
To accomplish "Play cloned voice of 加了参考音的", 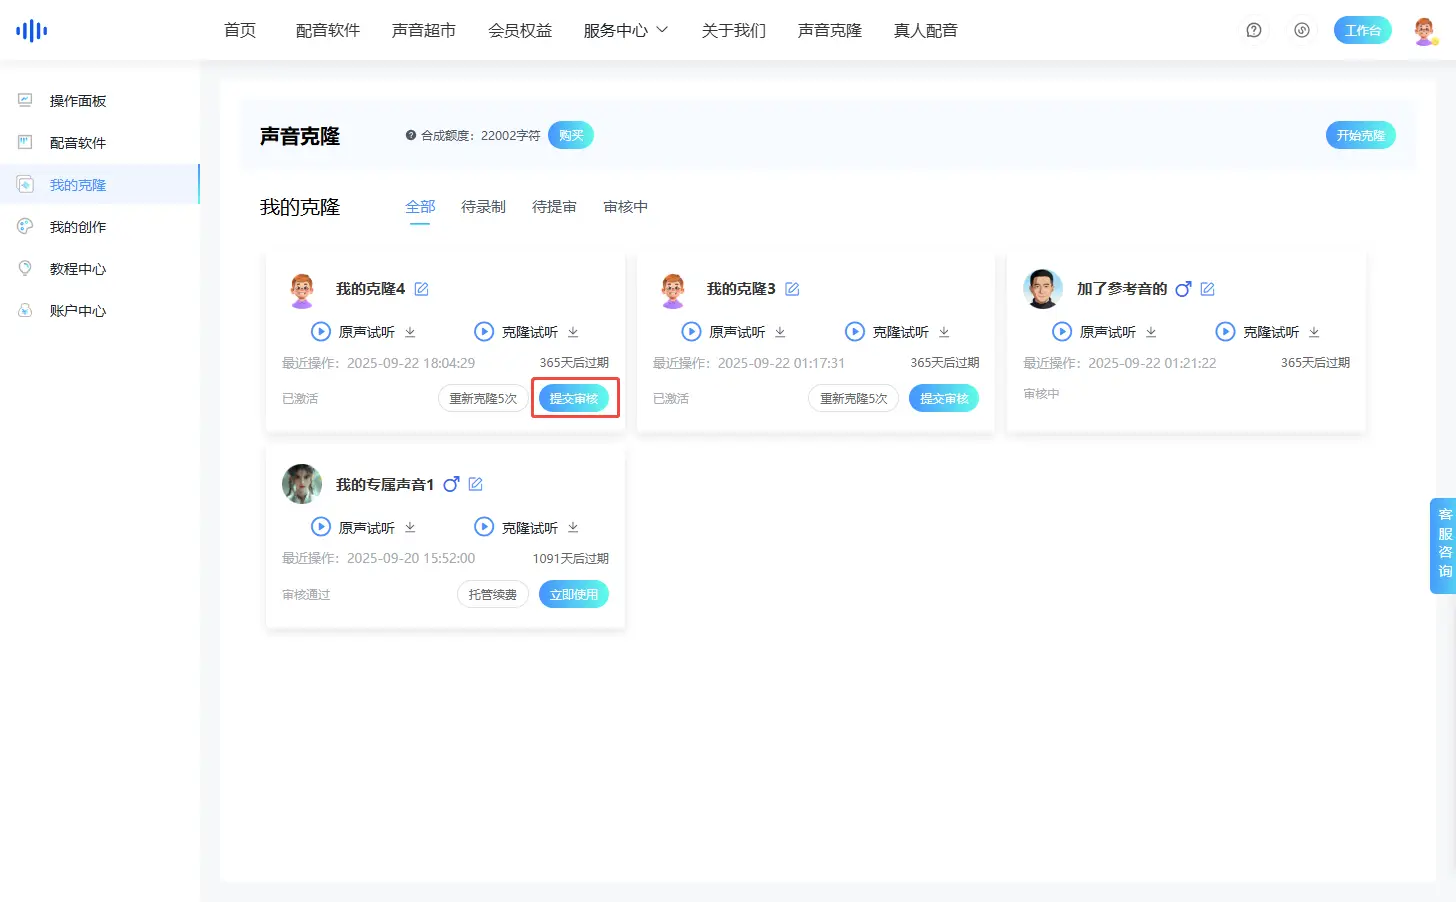I will pyautogui.click(x=1225, y=332).
